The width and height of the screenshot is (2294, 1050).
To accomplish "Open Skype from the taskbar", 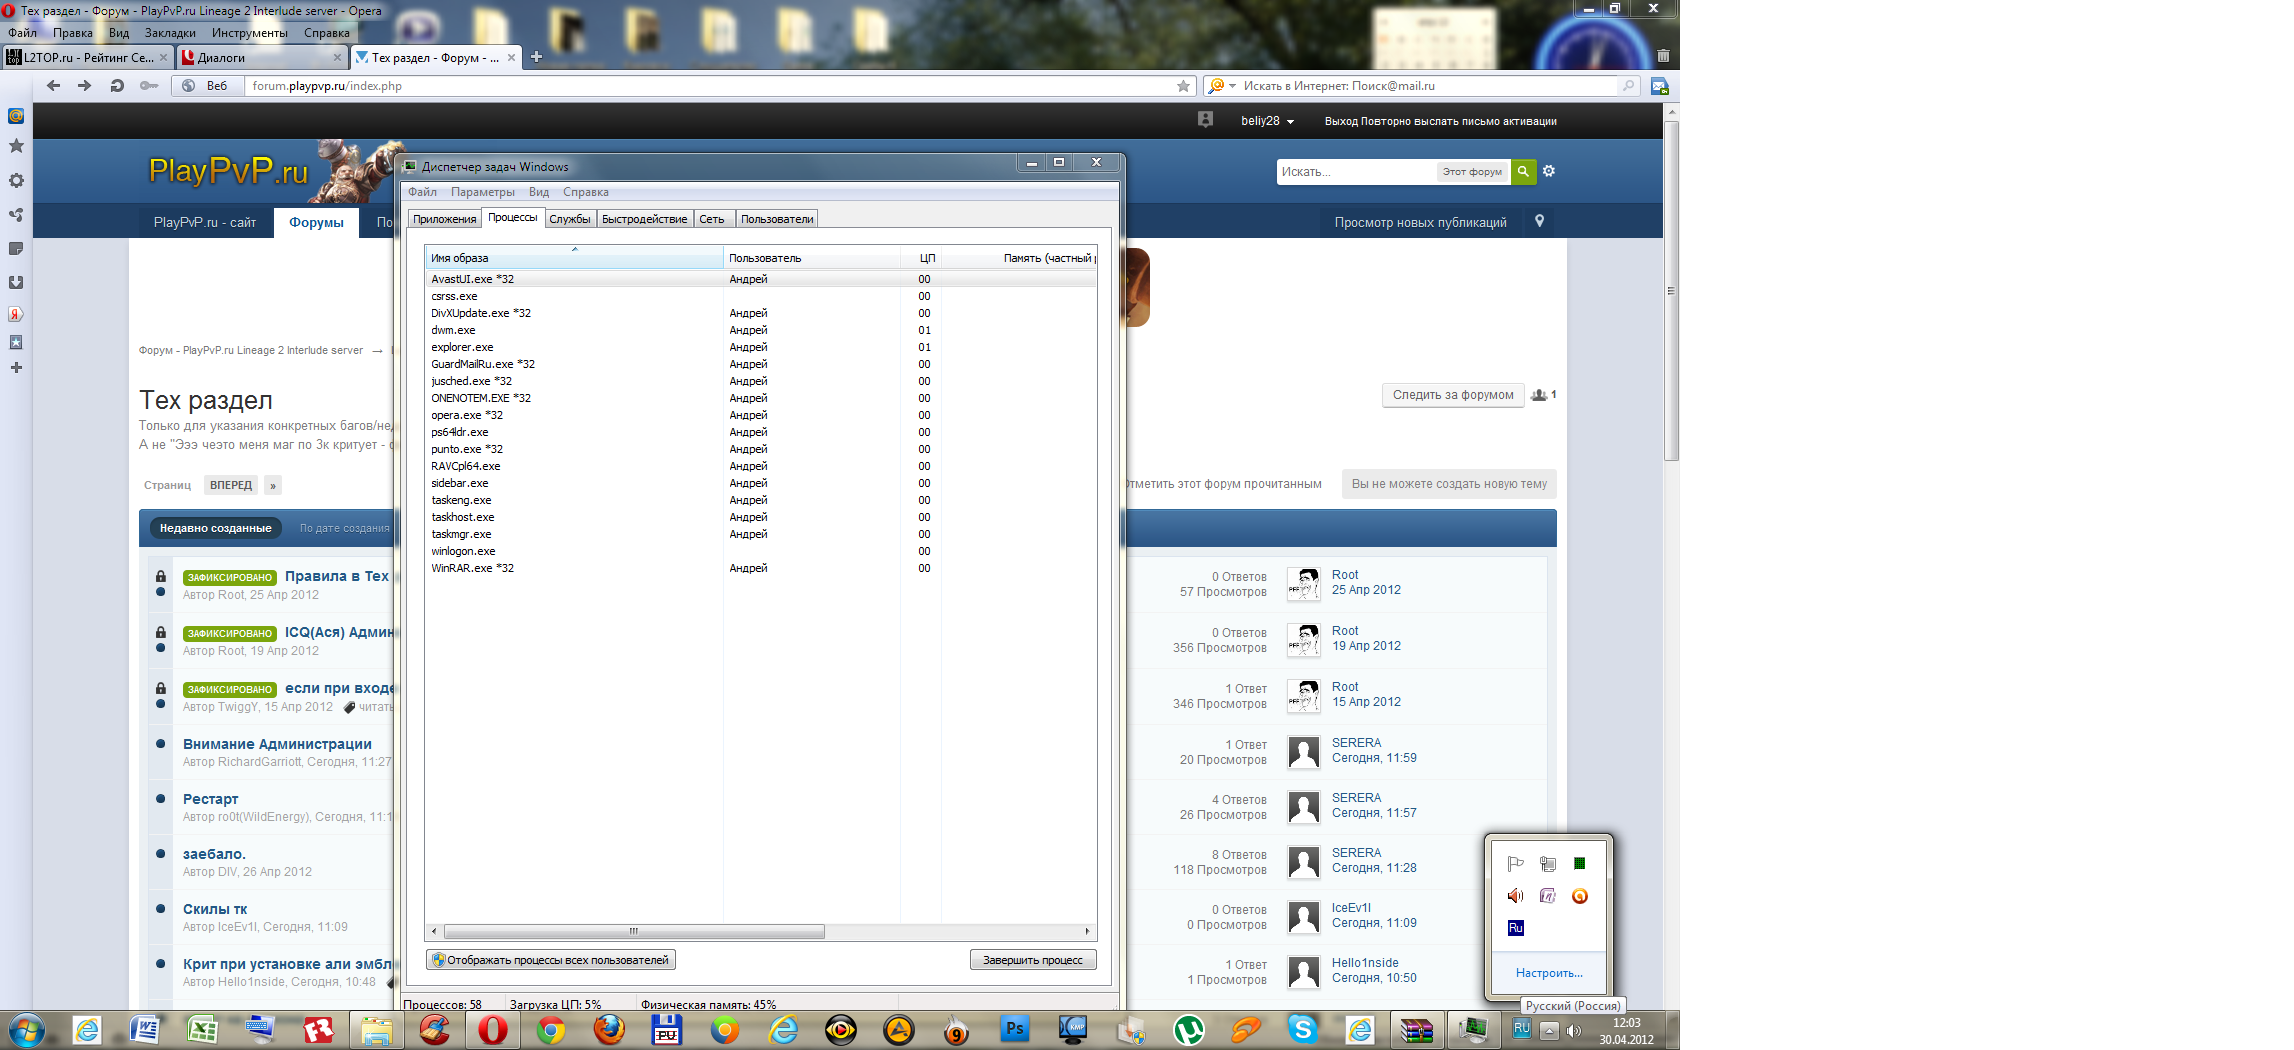I will [x=1302, y=1029].
